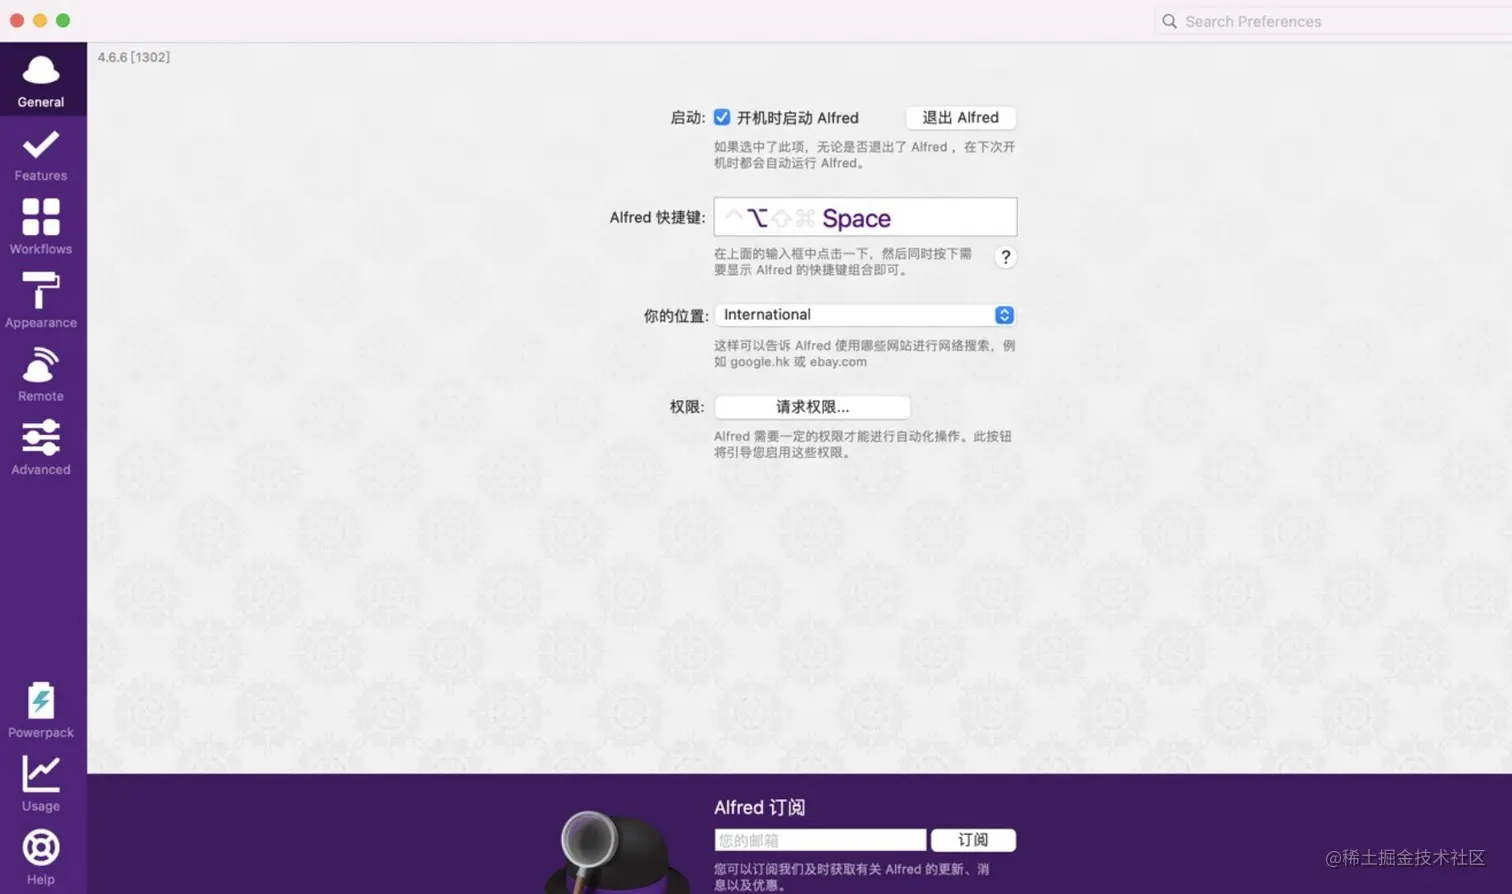Click the location stepper arrows

[x=1003, y=314]
